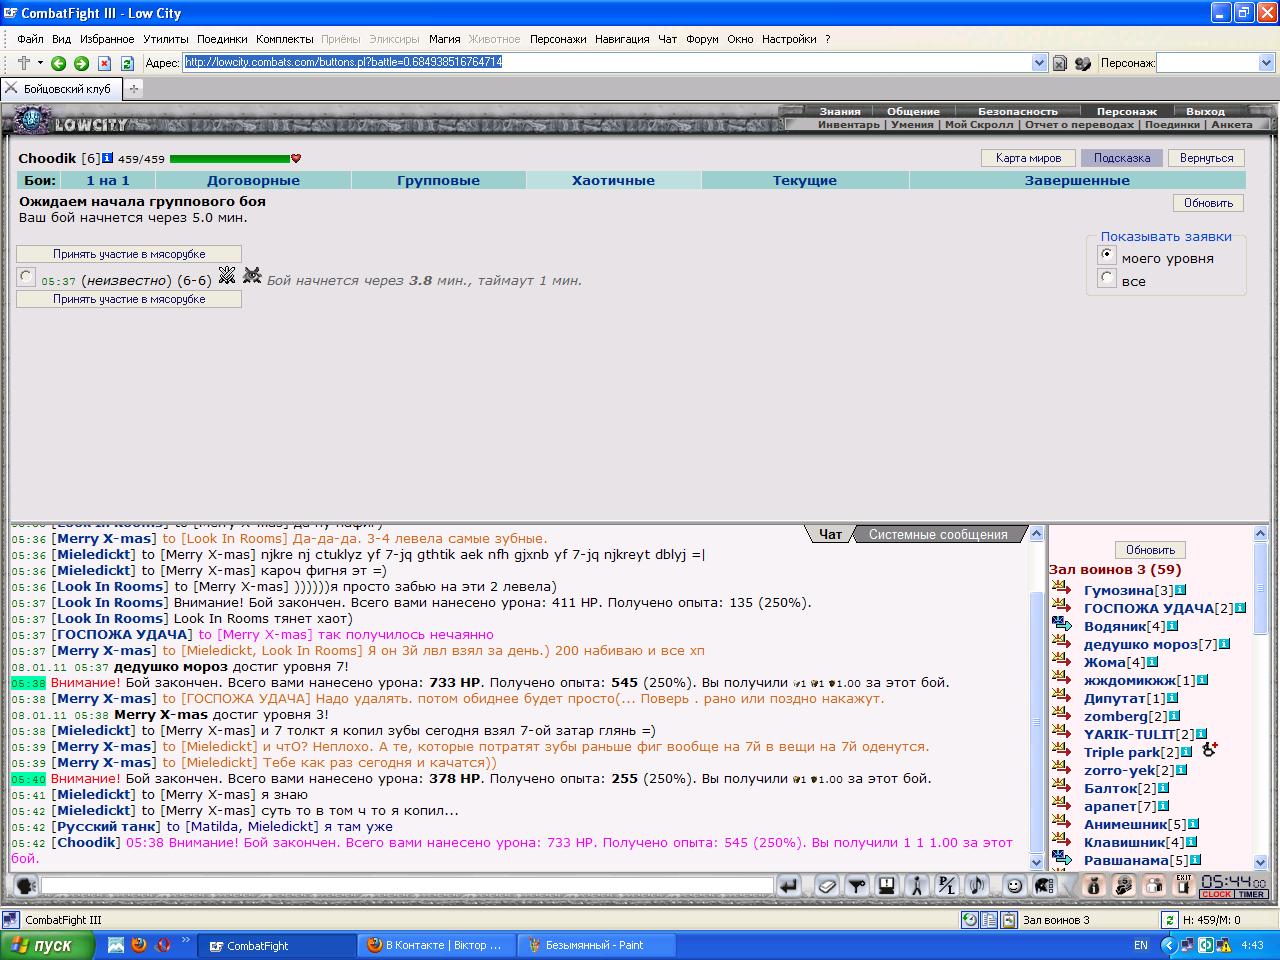The image size is (1280, 960).
Task: Open the Персонаж selection combo box
Action: (1215, 63)
